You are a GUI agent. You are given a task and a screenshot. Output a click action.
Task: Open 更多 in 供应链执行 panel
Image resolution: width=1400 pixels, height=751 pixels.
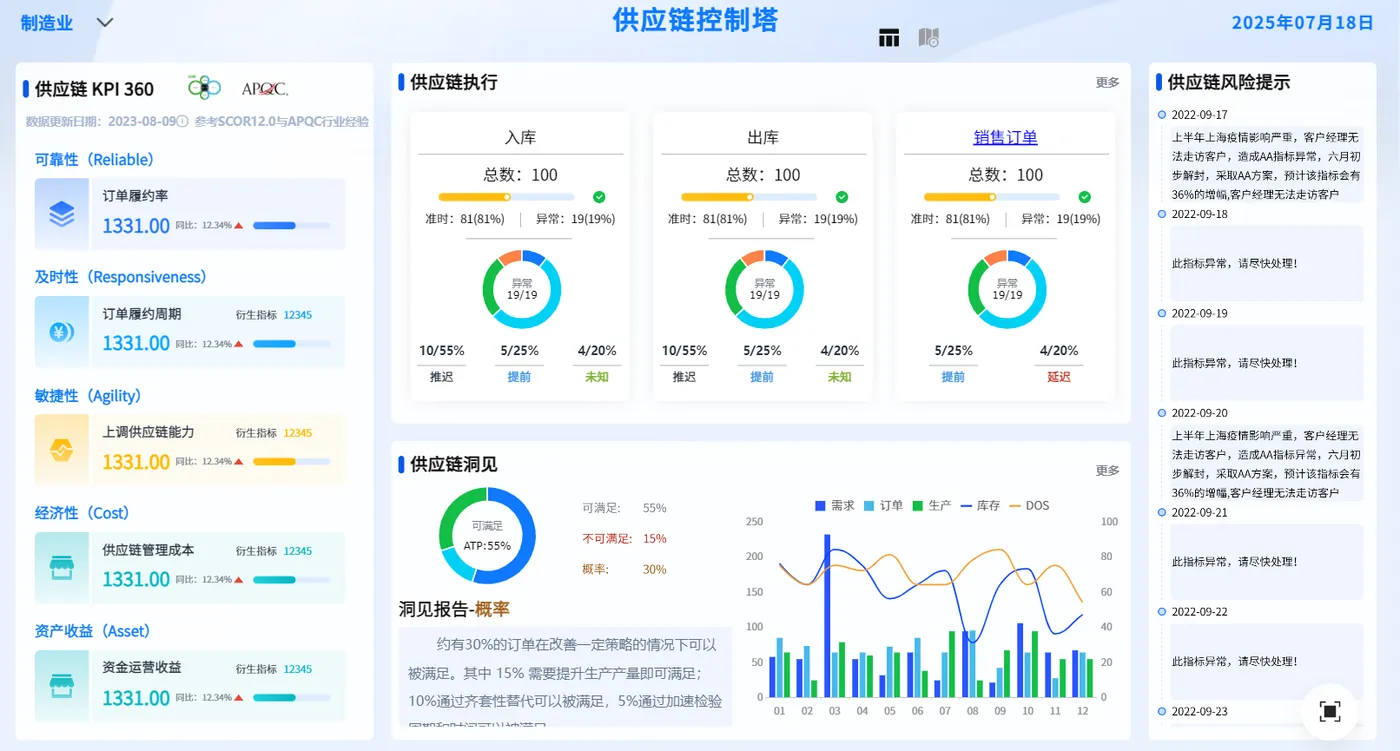point(1107,83)
